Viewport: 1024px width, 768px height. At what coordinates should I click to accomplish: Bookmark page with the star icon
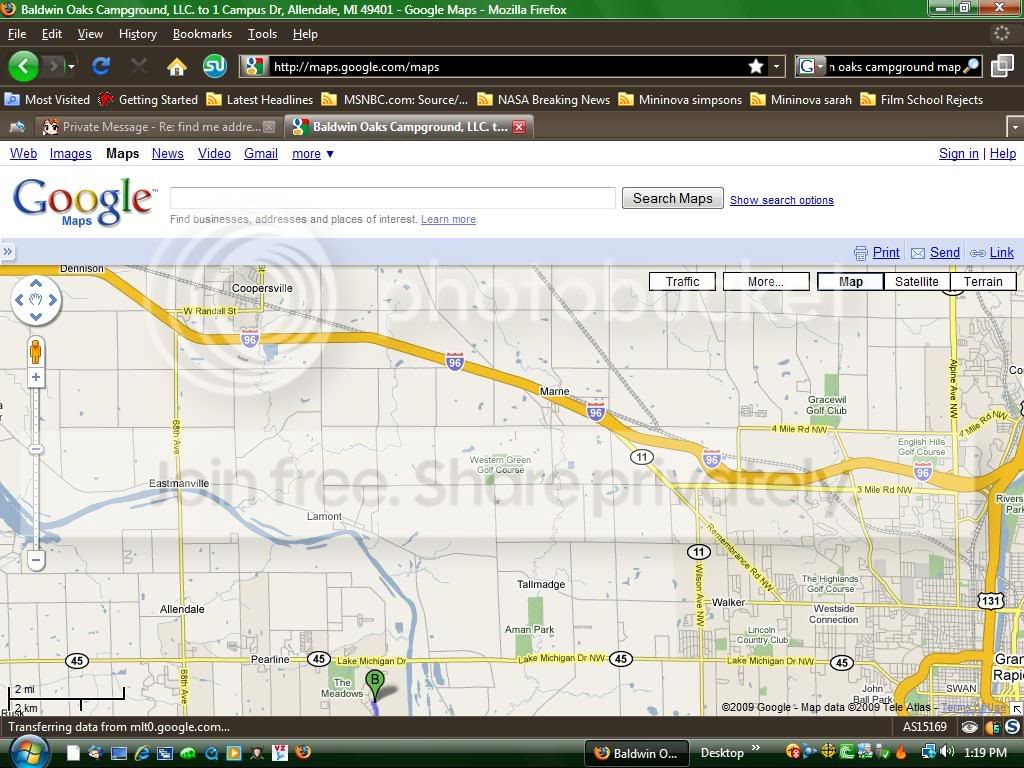click(x=756, y=66)
